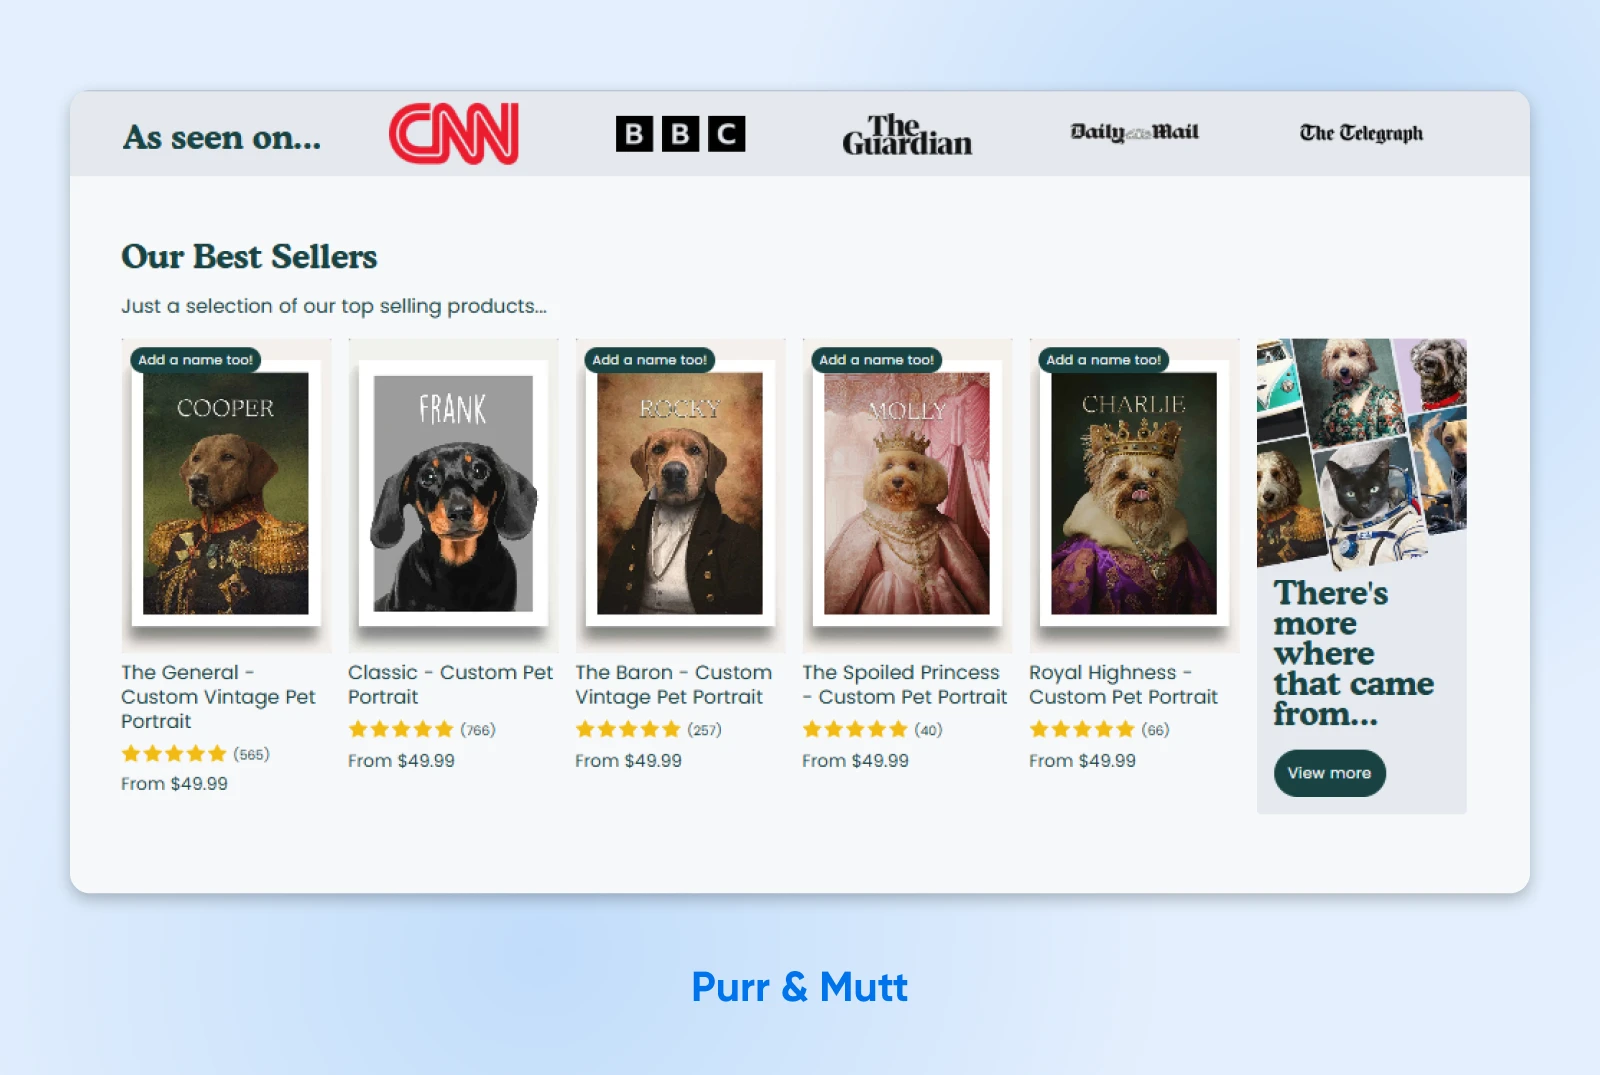Open the Molly princess portrait image
The height and width of the screenshot is (1075, 1600).
click(x=907, y=494)
